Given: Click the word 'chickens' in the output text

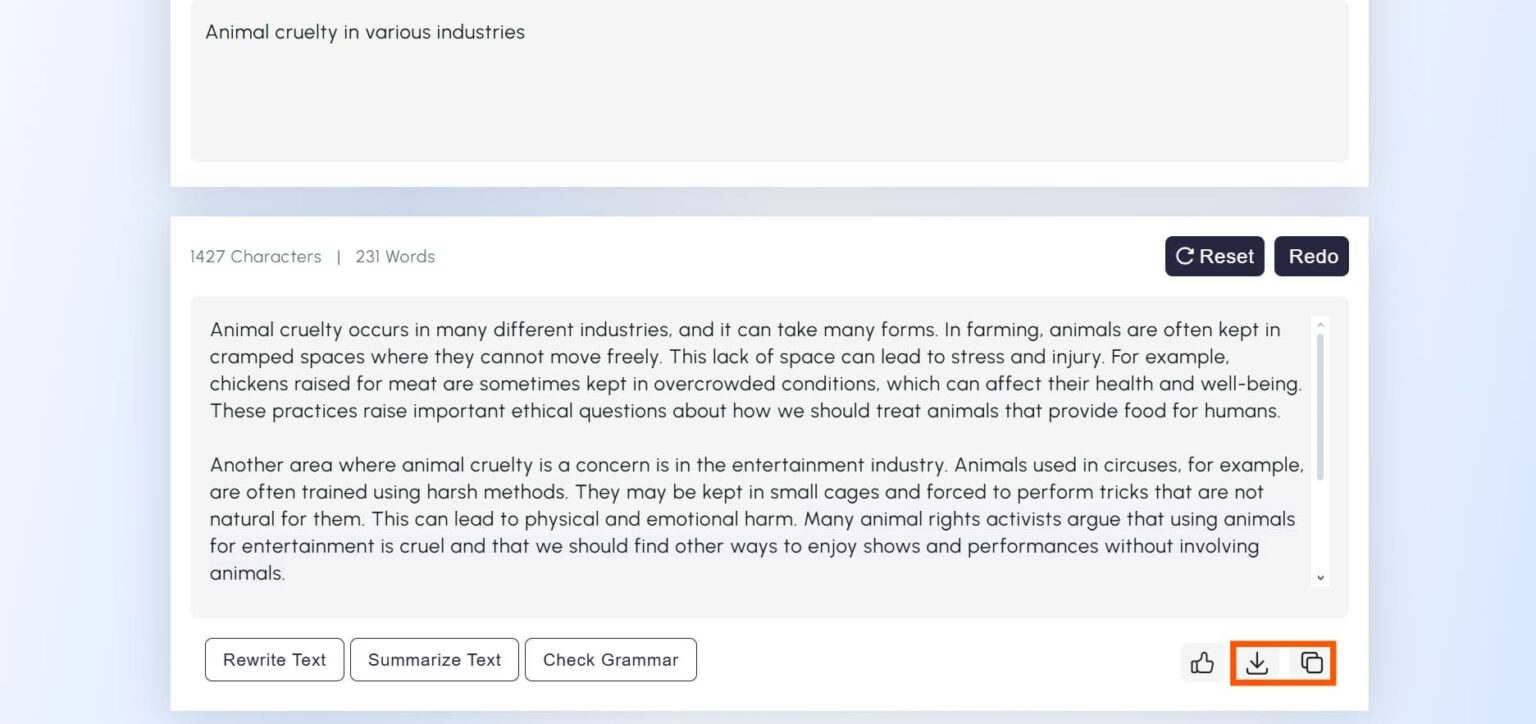Looking at the screenshot, I should pos(245,384).
